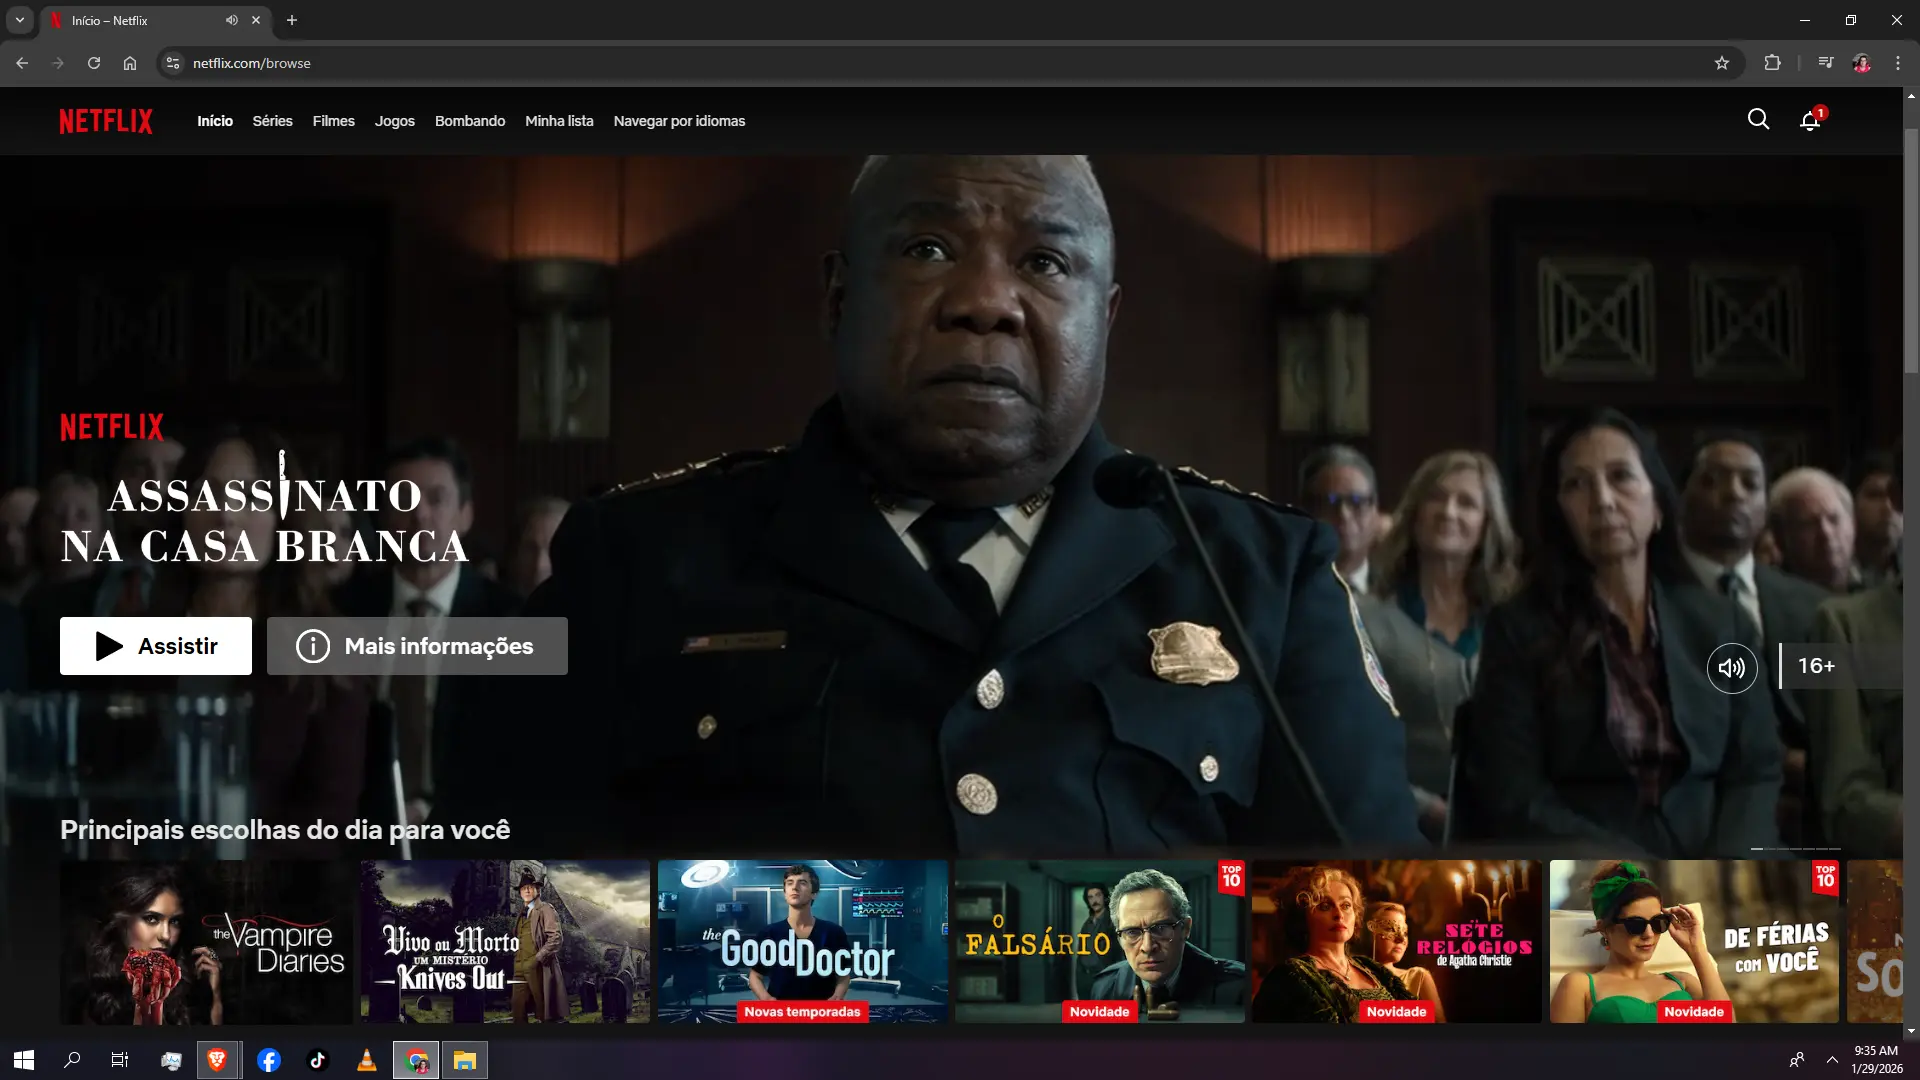1920x1080 pixels.
Task: Open the browser home page
Action: pyautogui.click(x=130, y=63)
